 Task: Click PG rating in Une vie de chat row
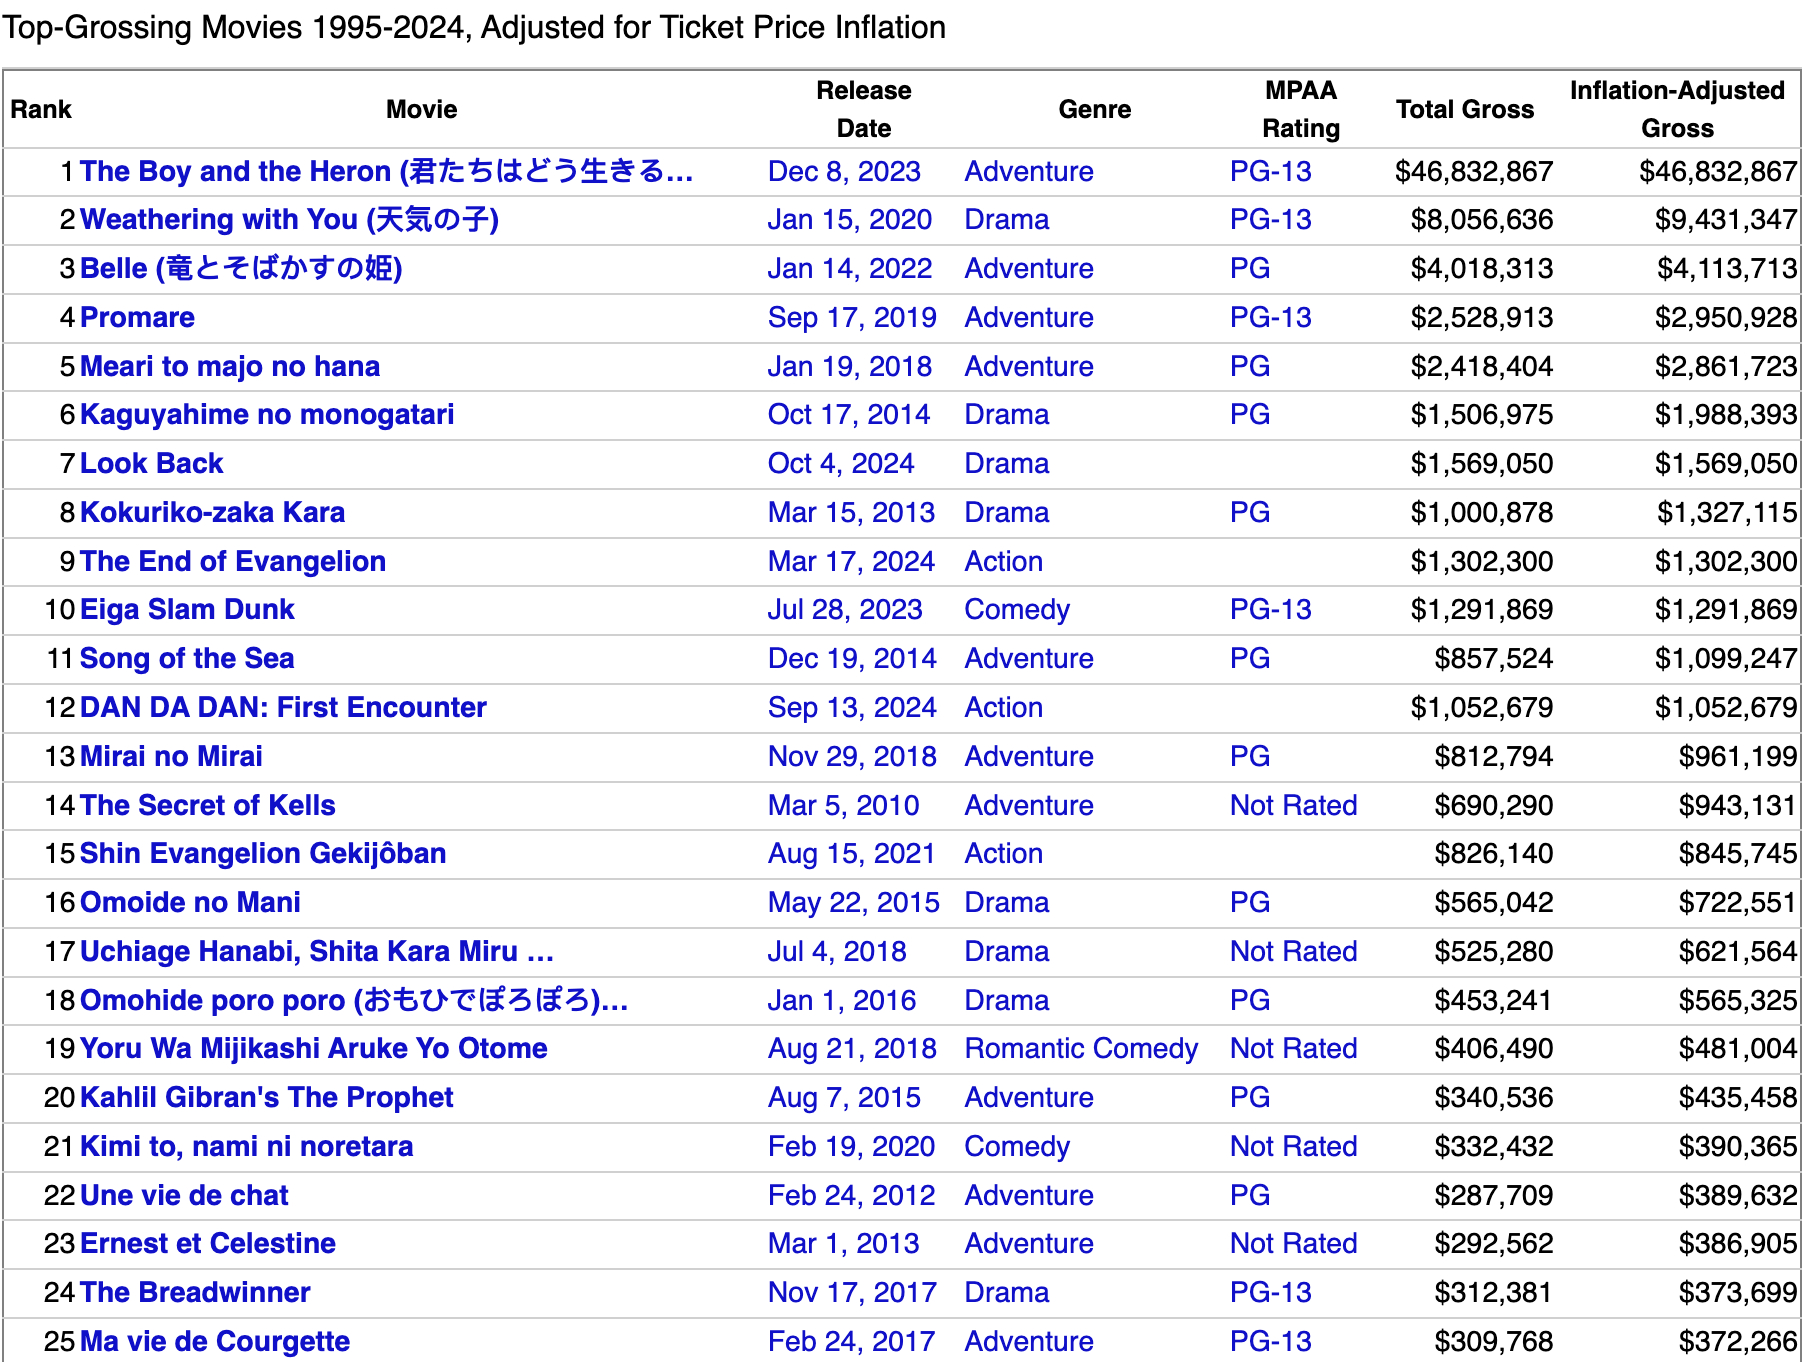click(x=1250, y=1195)
